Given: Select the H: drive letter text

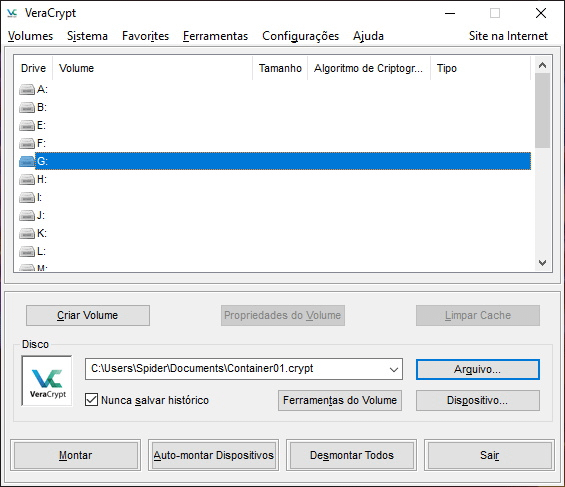Looking at the screenshot, I should point(42,179).
